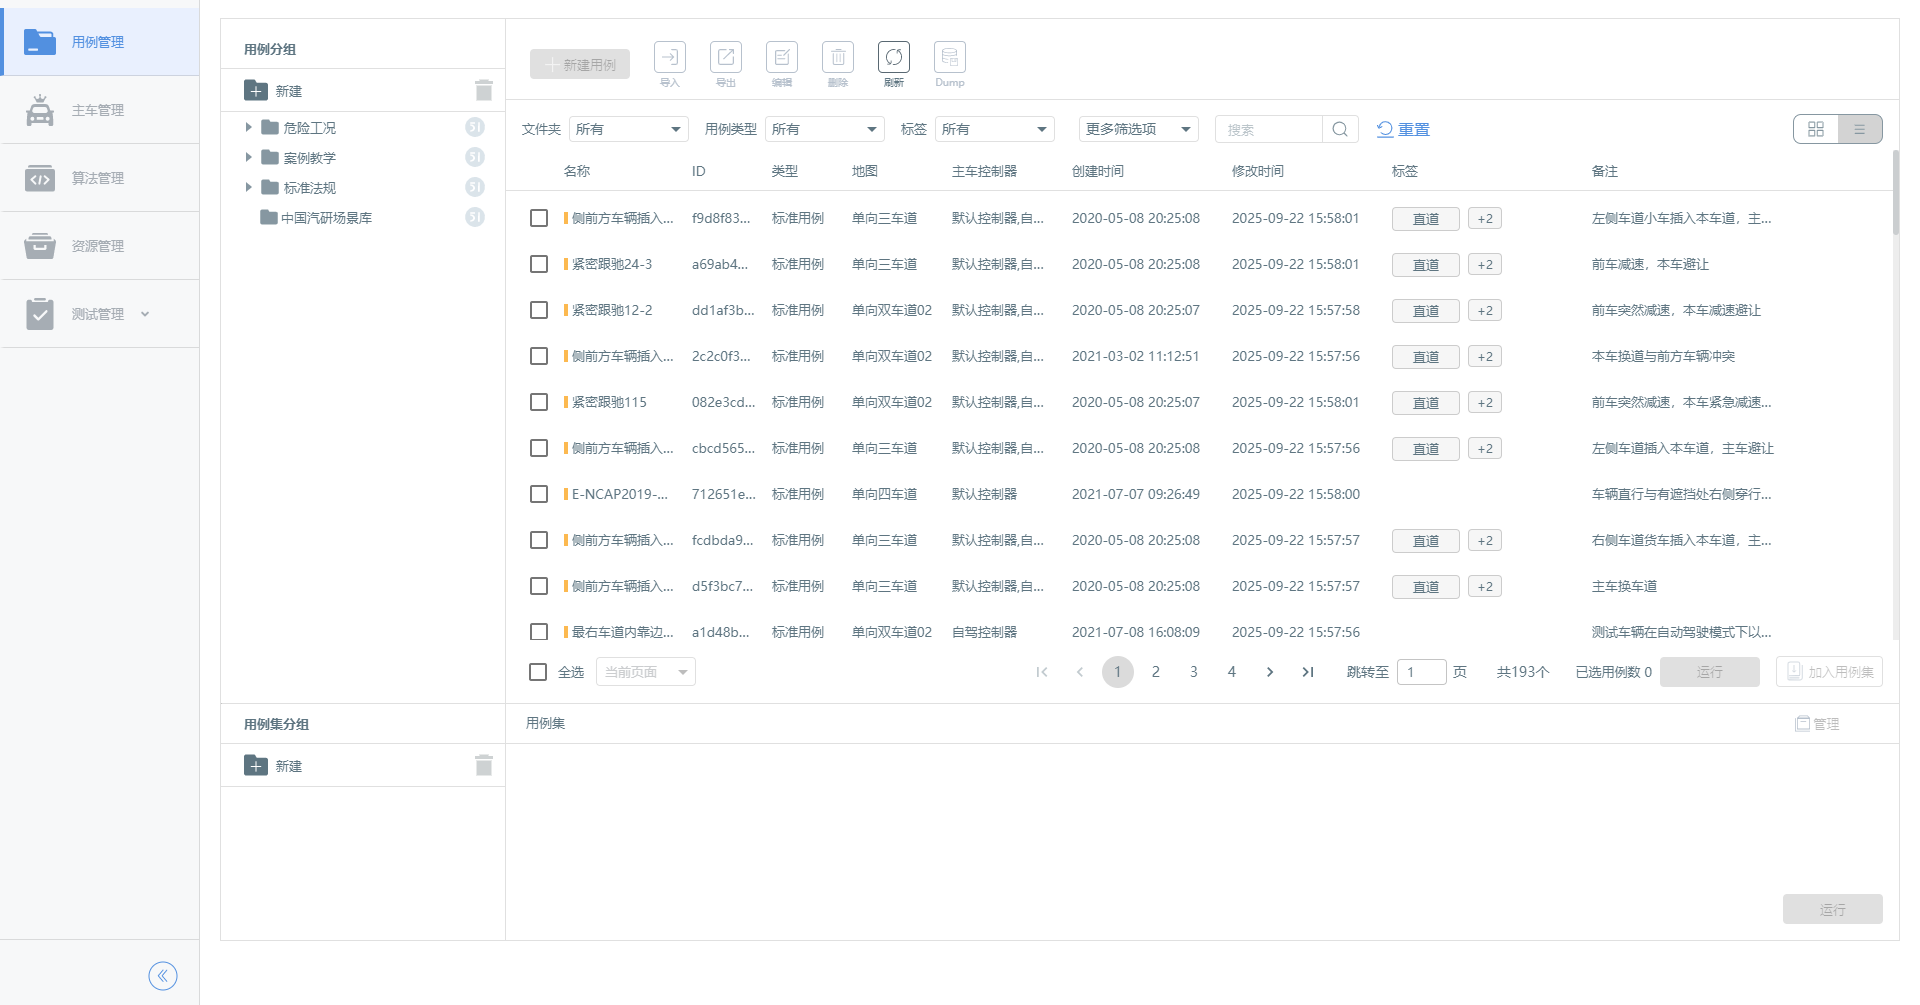
Task: Click 运行 at the bottom of the 用例集 panel
Action: pos(1832,909)
